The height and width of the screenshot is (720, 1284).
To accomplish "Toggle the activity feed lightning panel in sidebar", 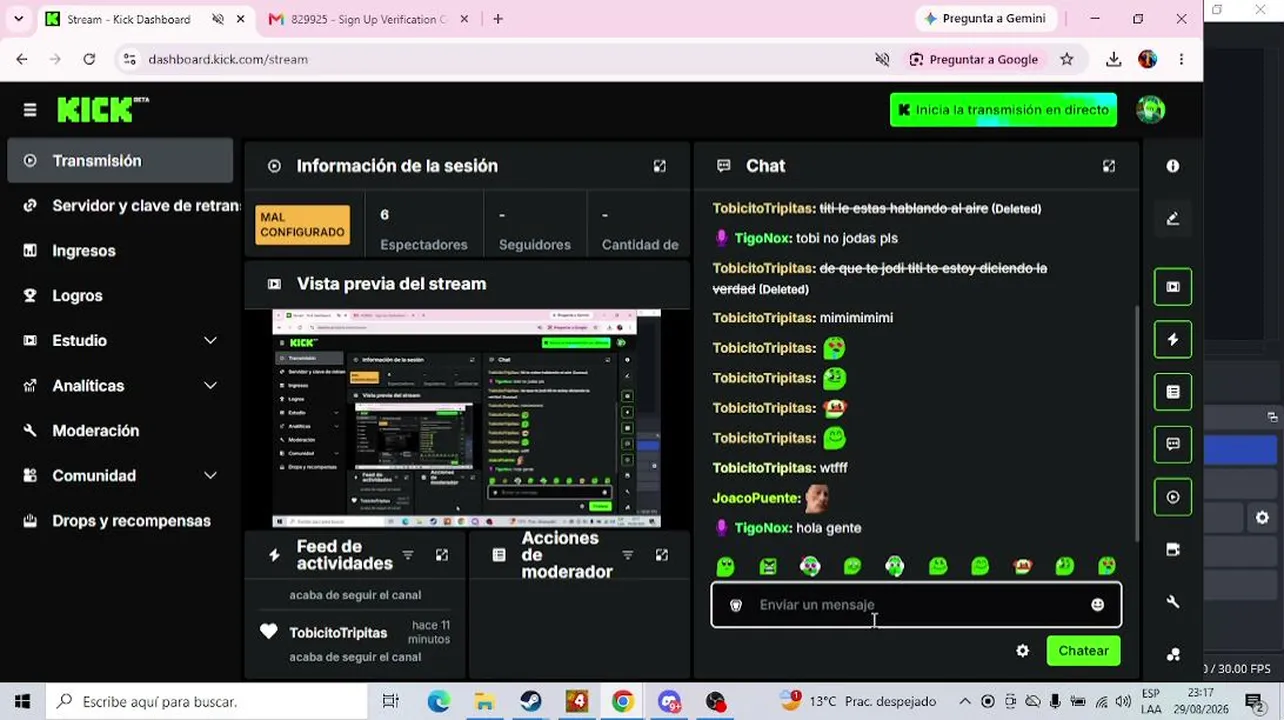I will coord(1173,339).
